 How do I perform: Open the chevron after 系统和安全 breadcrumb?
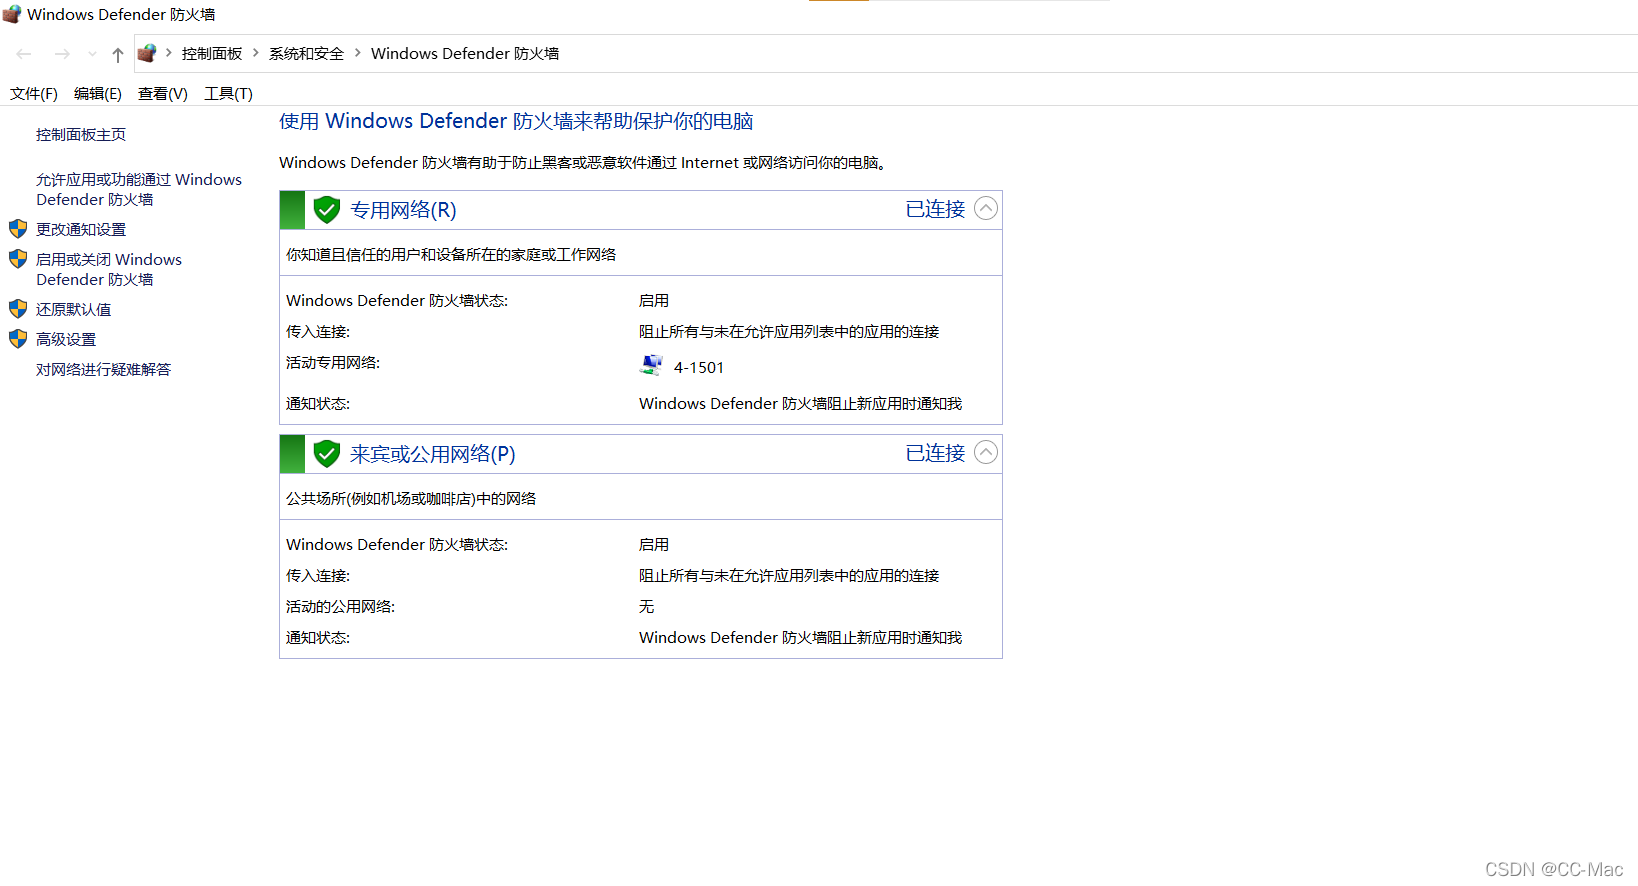[x=358, y=53]
